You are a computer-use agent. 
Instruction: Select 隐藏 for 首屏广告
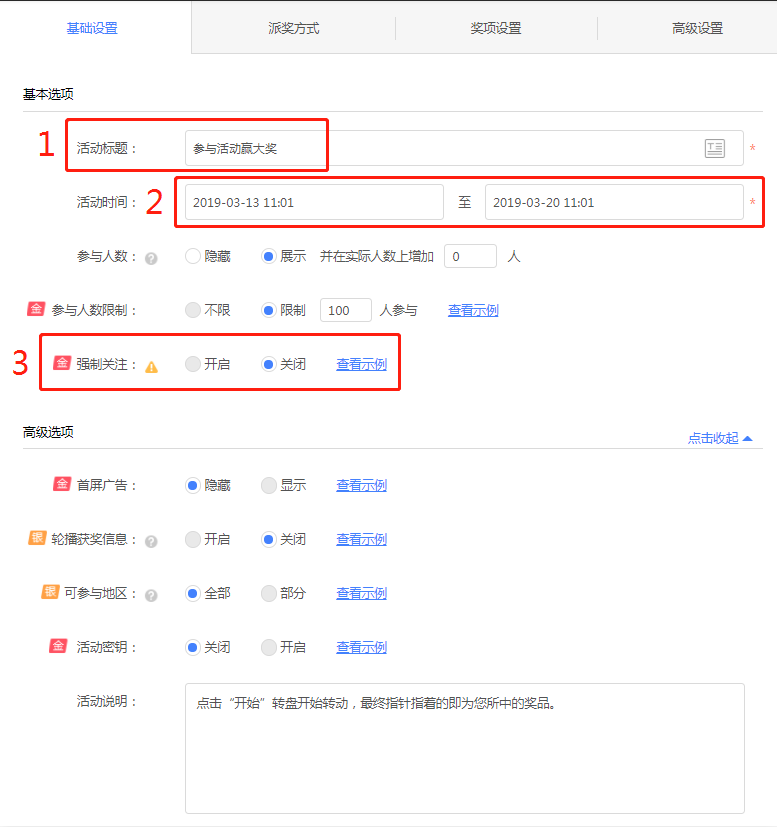tap(193, 485)
